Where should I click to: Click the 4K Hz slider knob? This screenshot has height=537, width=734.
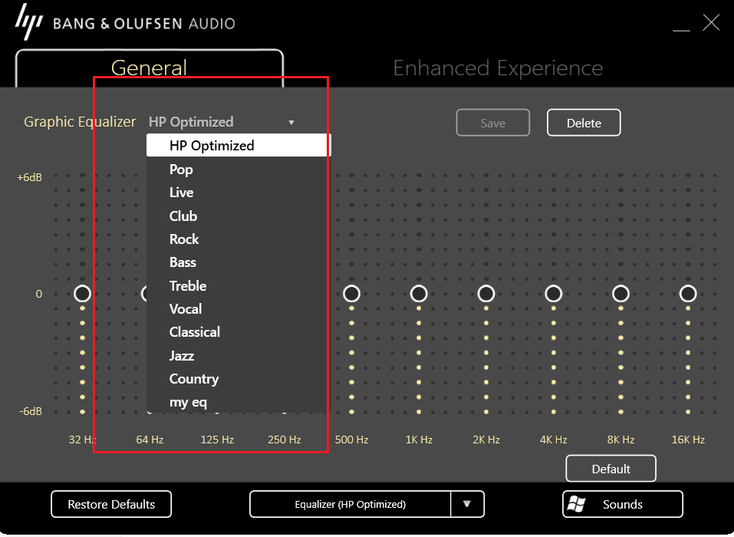pyautogui.click(x=553, y=294)
